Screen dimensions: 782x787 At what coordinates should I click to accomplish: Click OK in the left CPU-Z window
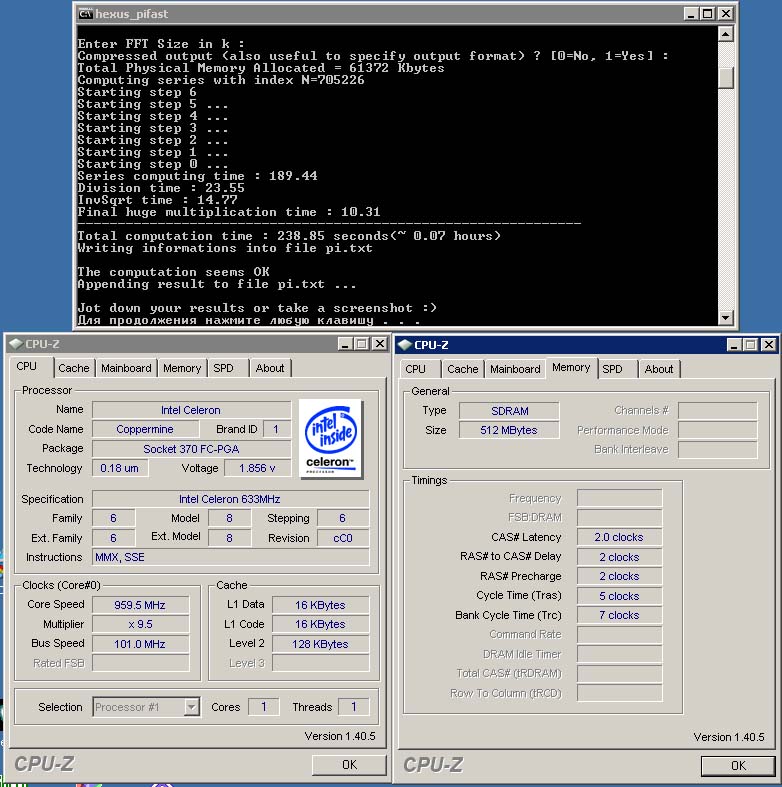tap(349, 764)
